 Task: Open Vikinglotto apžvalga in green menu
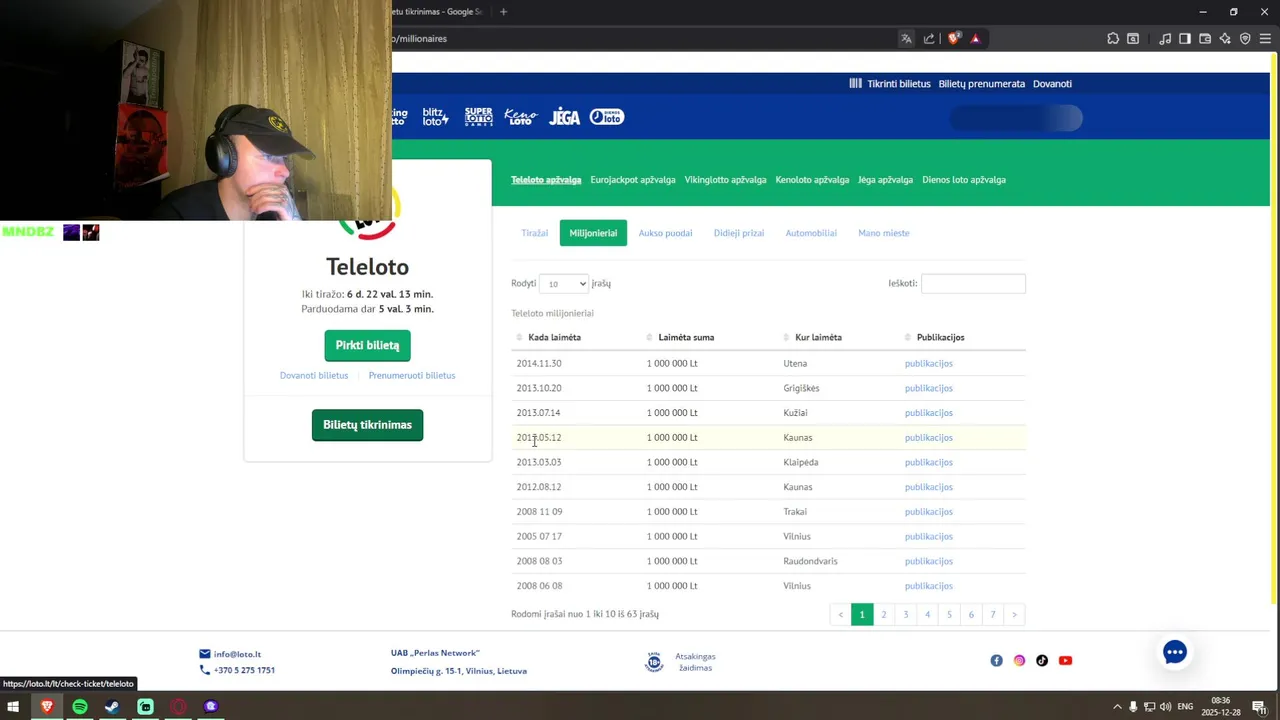click(x=725, y=180)
